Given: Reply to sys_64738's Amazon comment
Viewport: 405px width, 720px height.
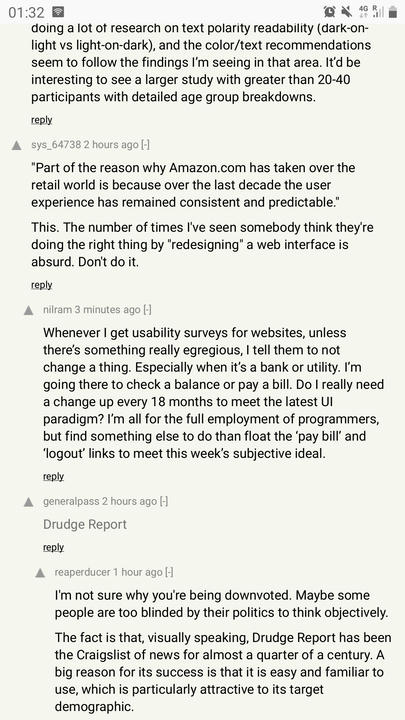Looking at the screenshot, I should click(x=41, y=285).
